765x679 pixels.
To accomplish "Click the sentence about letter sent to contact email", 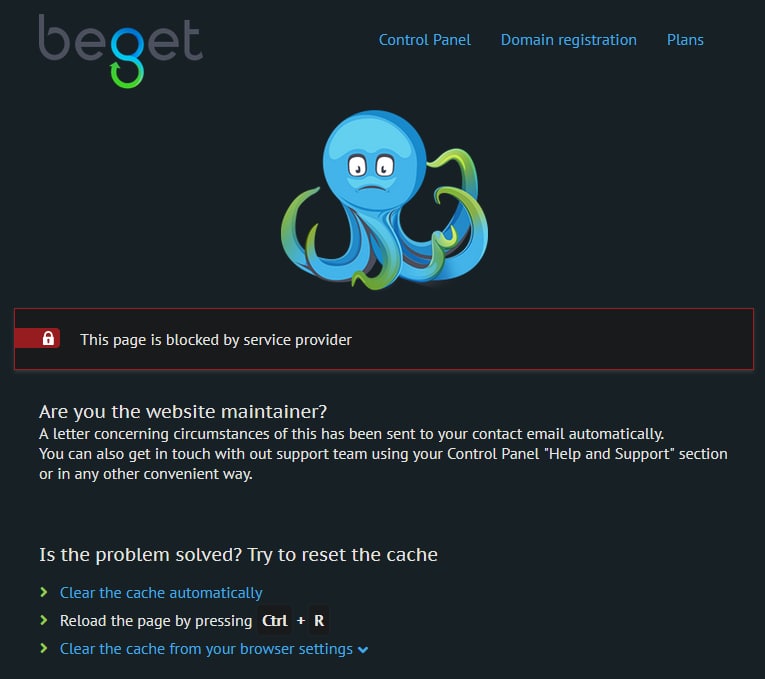I will 351,434.
